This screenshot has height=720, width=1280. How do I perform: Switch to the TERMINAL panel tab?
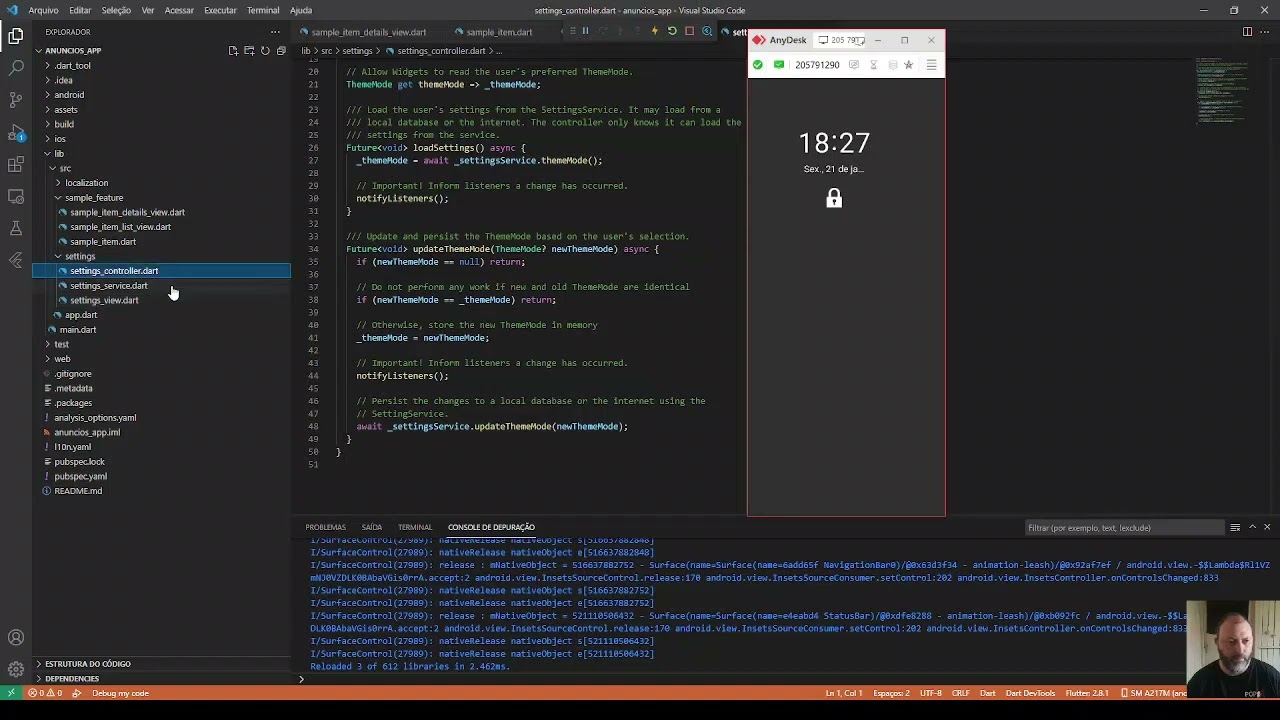coord(415,527)
